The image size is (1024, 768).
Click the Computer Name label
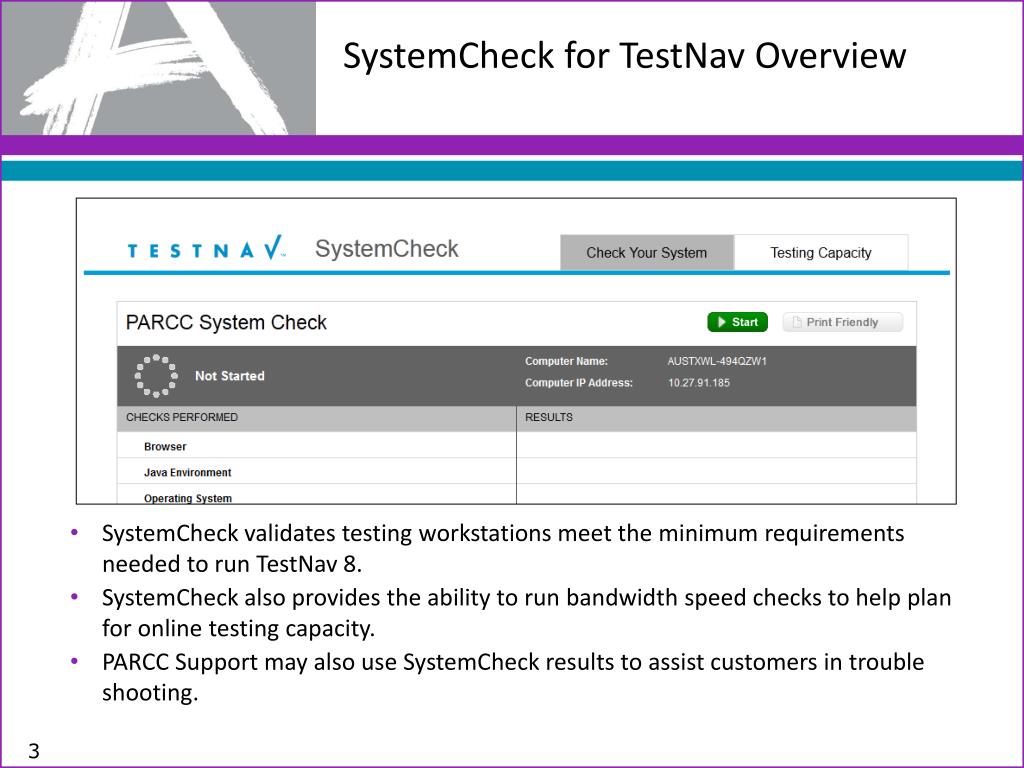point(566,361)
